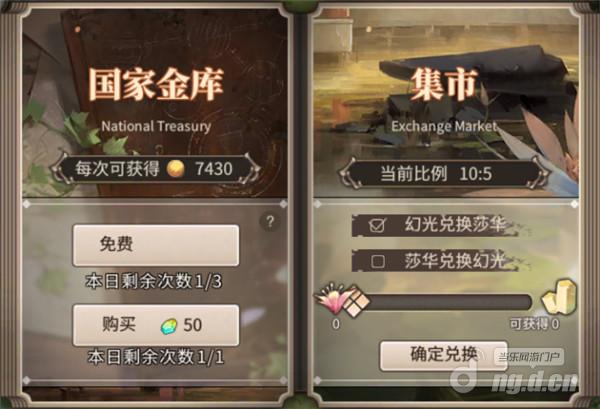Click the 可获得 0 result label
The height and width of the screenshot is (409, 600).
pos(534,324)
